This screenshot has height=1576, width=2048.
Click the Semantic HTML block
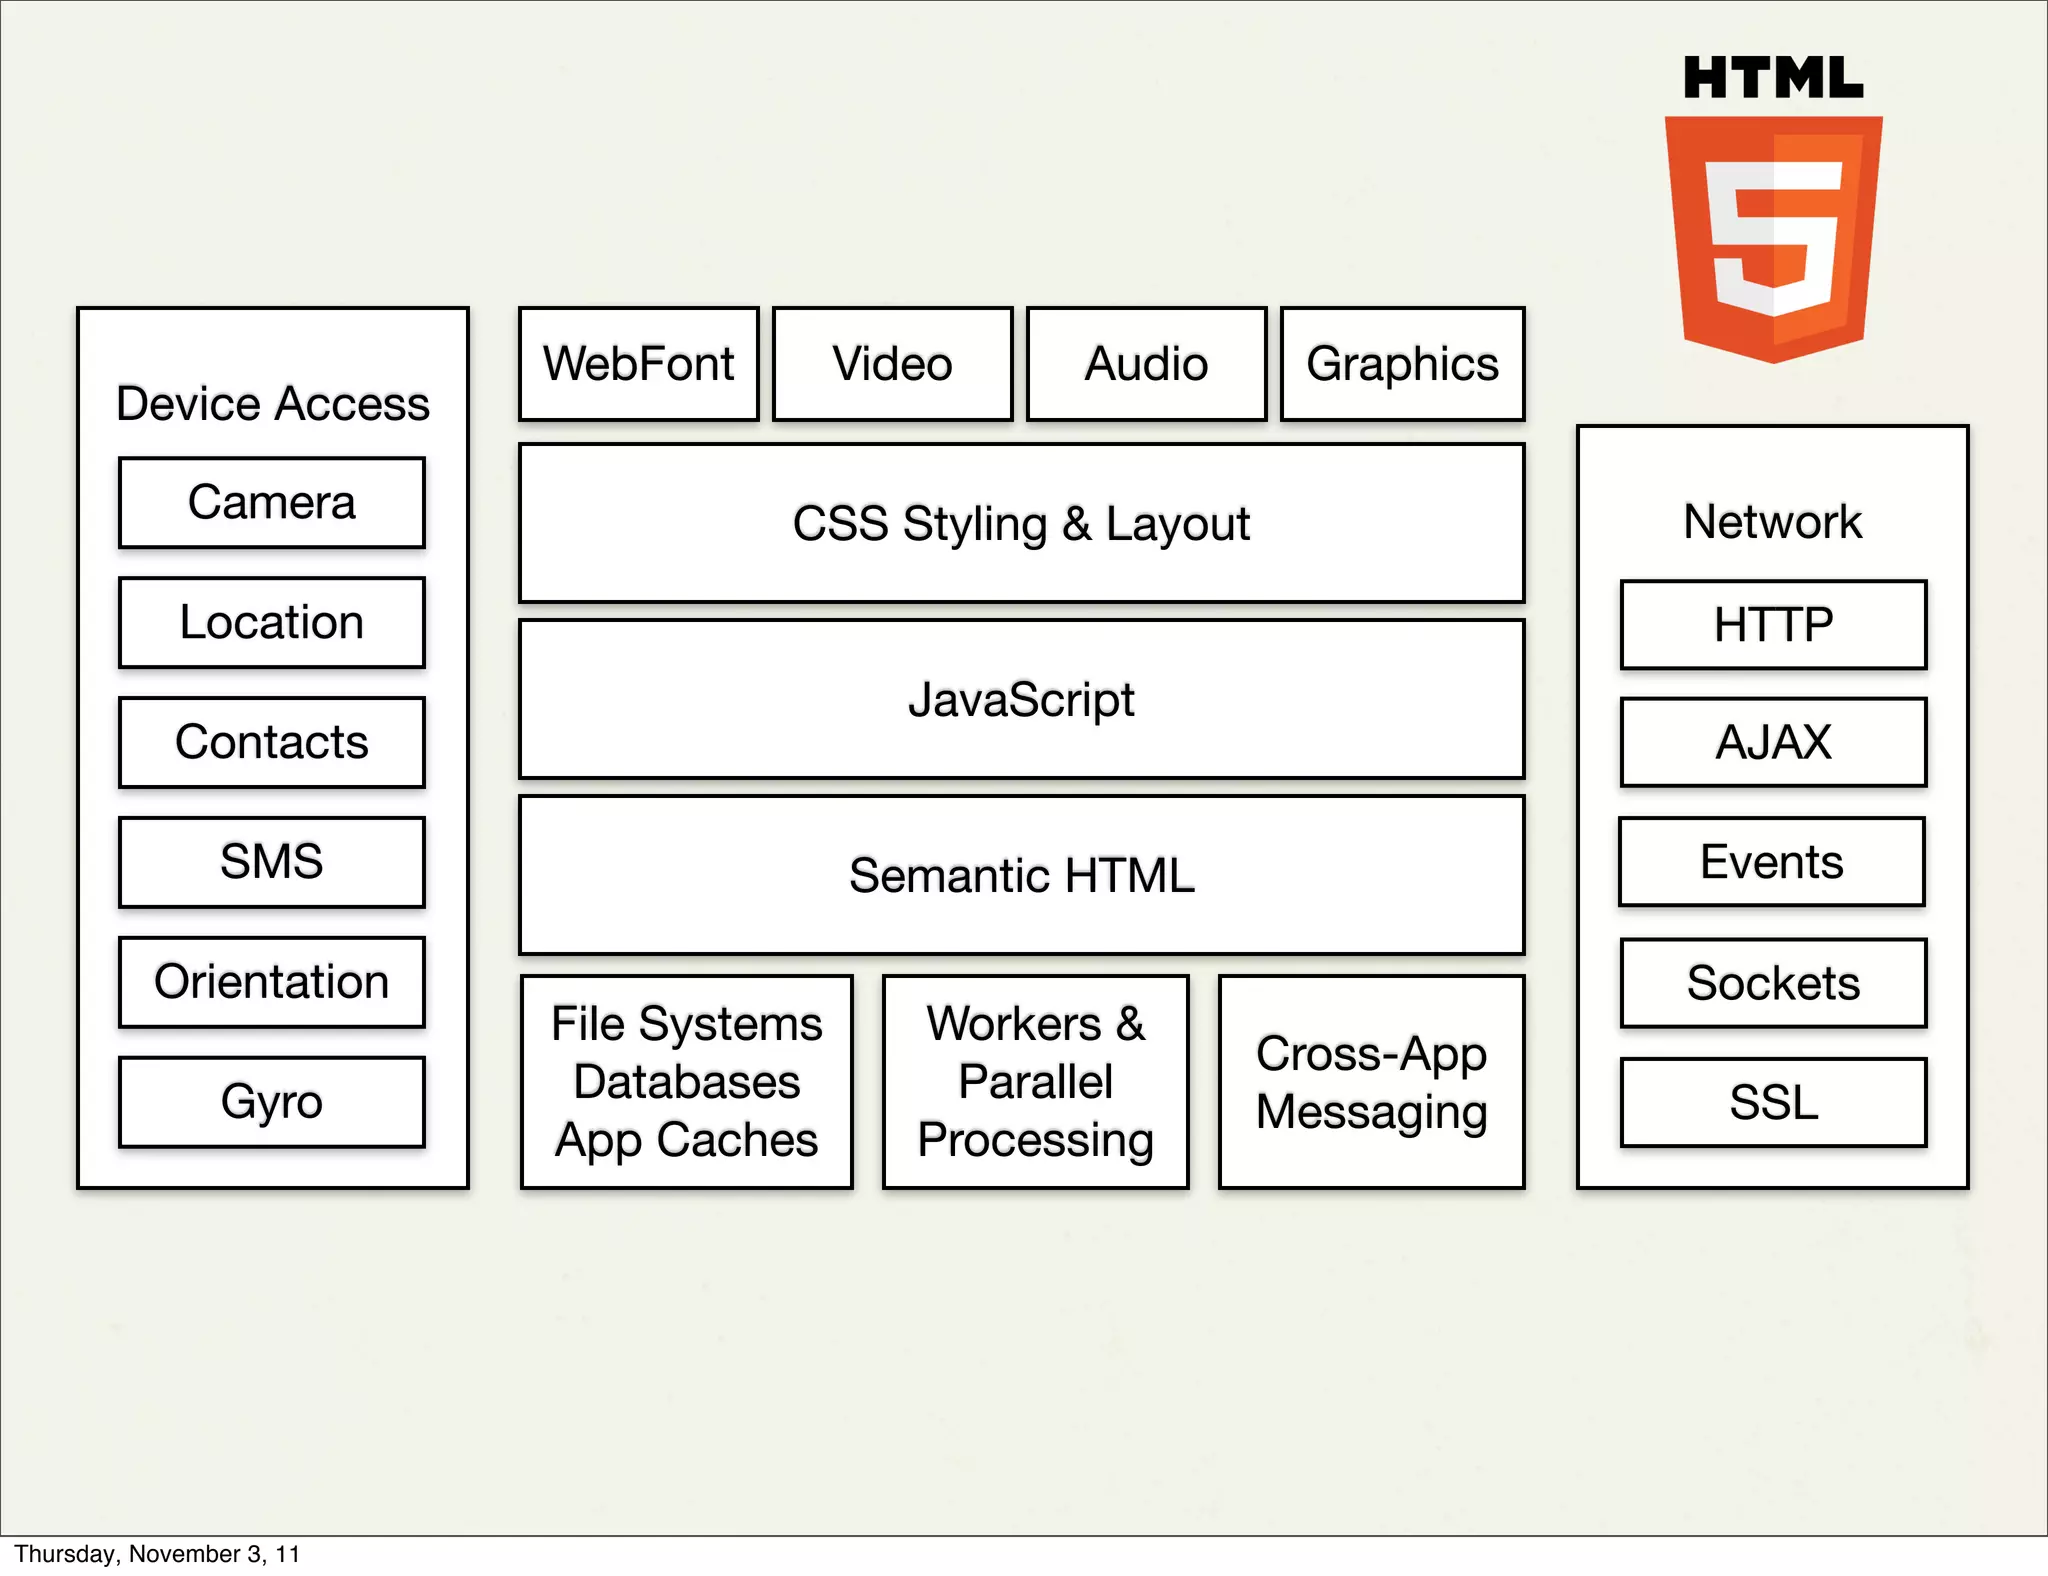(1022, 875)
